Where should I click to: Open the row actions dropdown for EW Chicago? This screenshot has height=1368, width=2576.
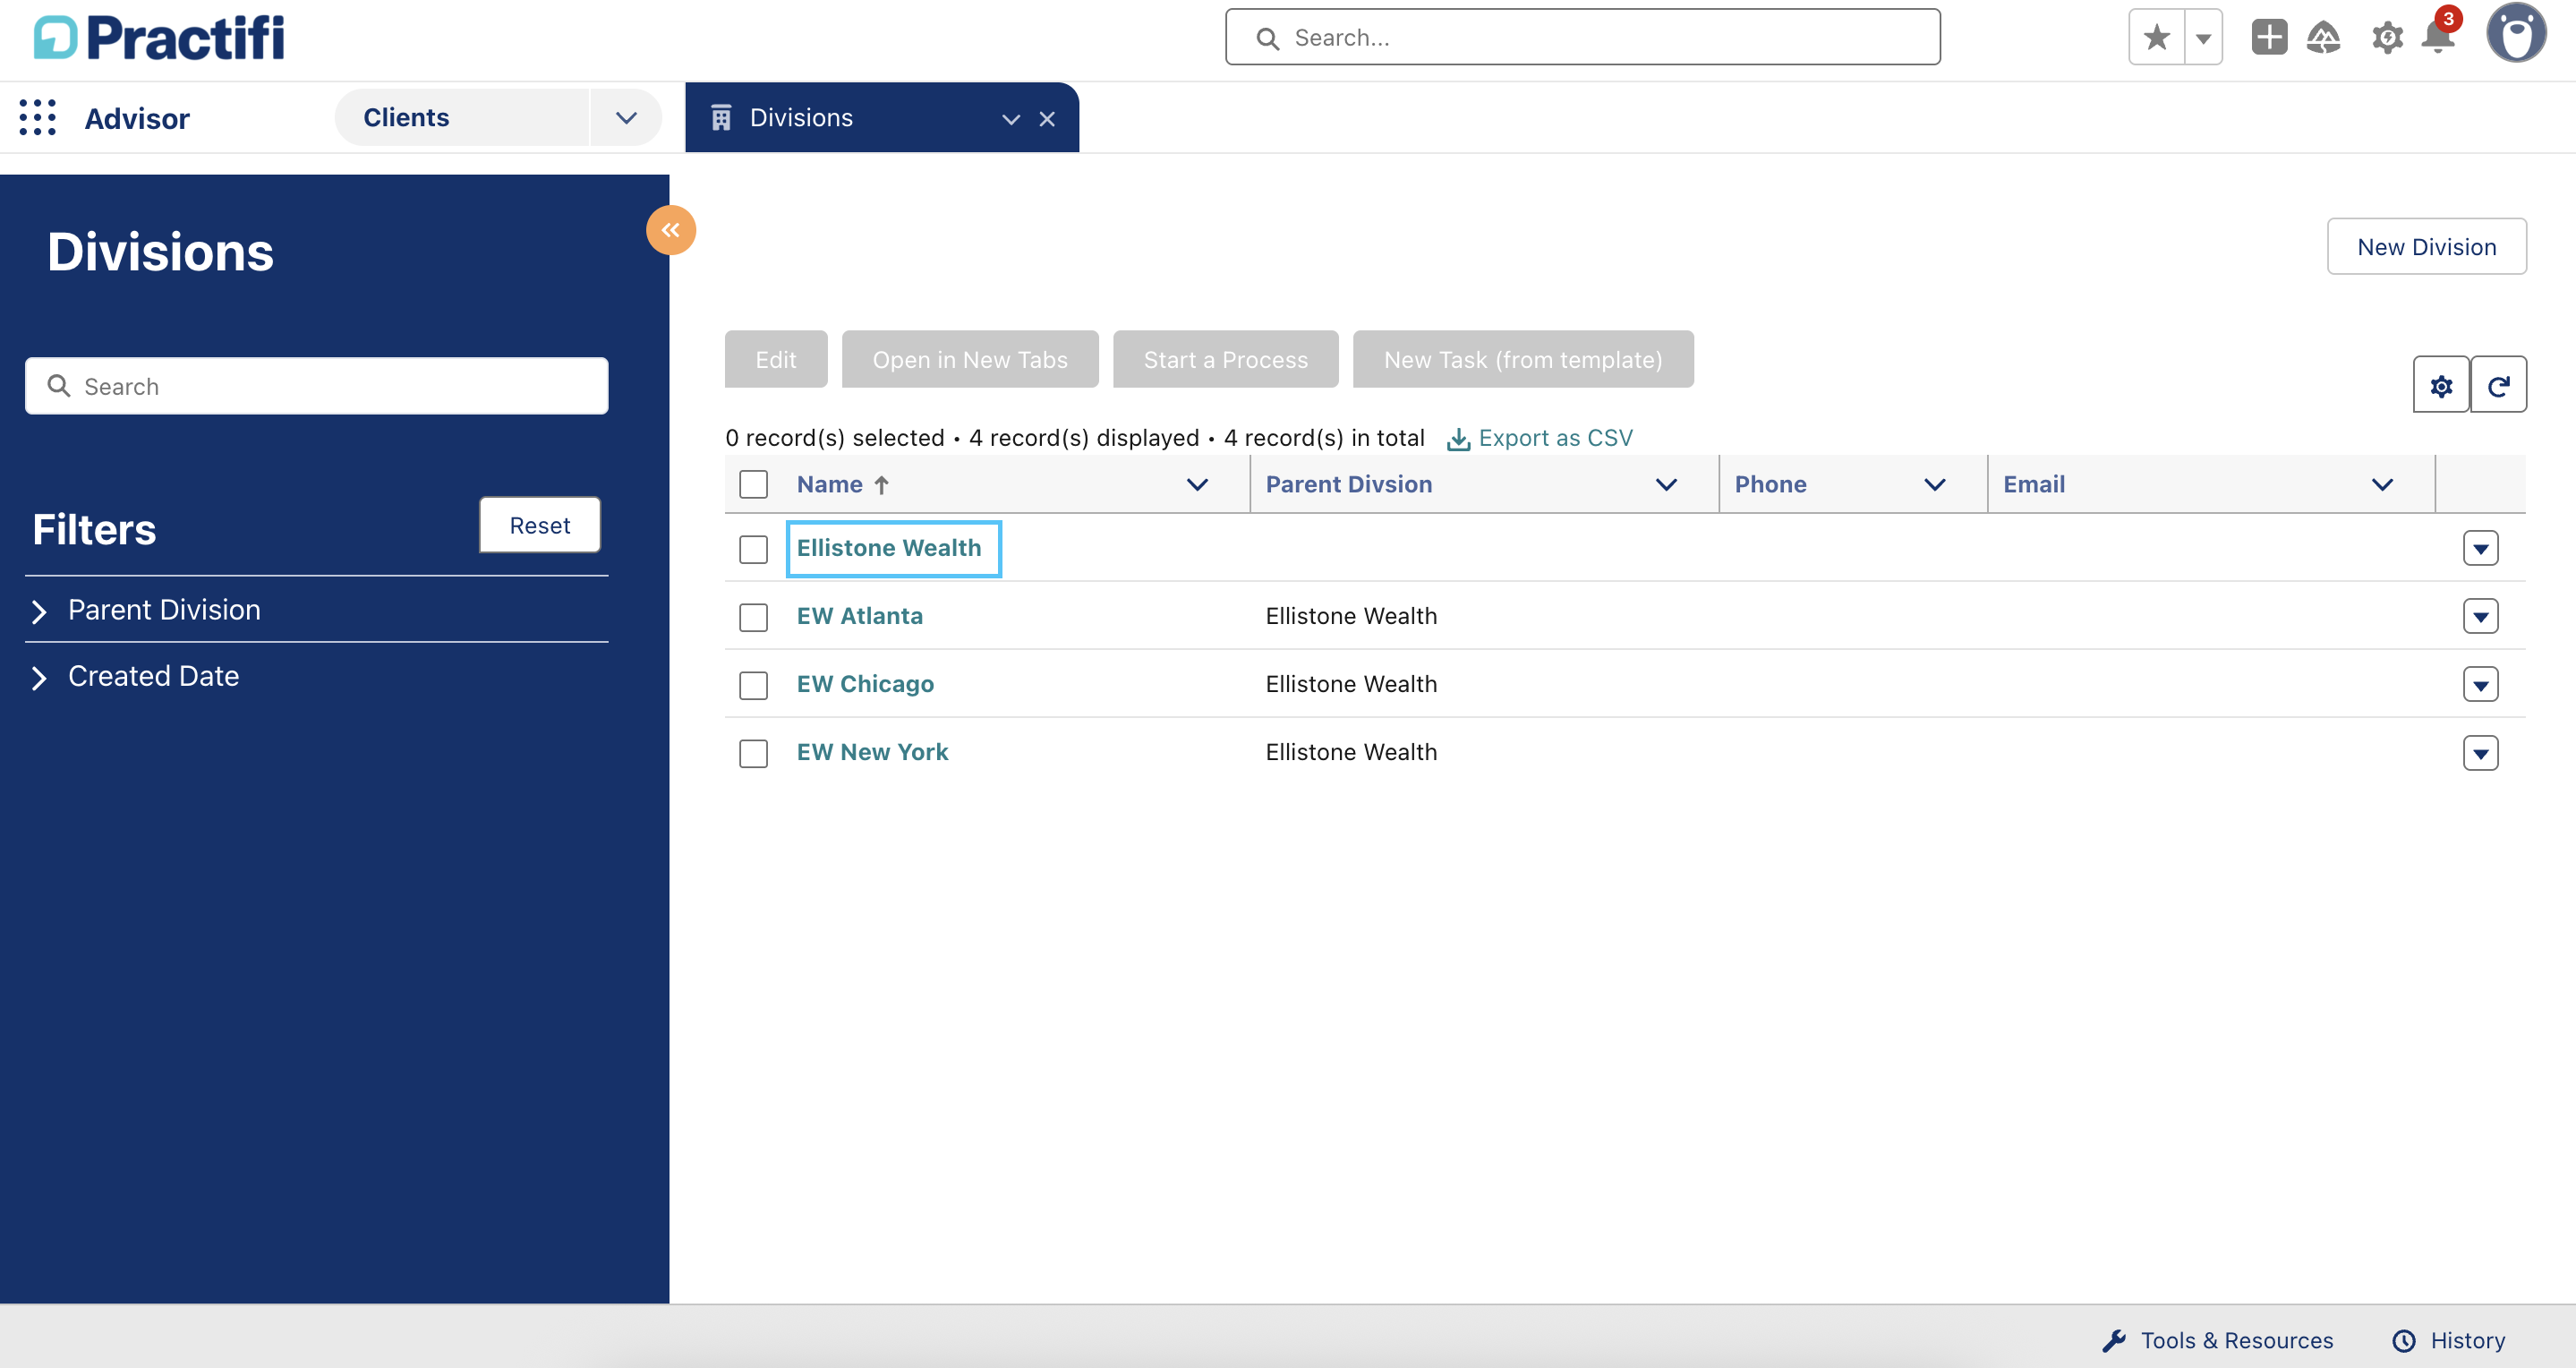2479,685
